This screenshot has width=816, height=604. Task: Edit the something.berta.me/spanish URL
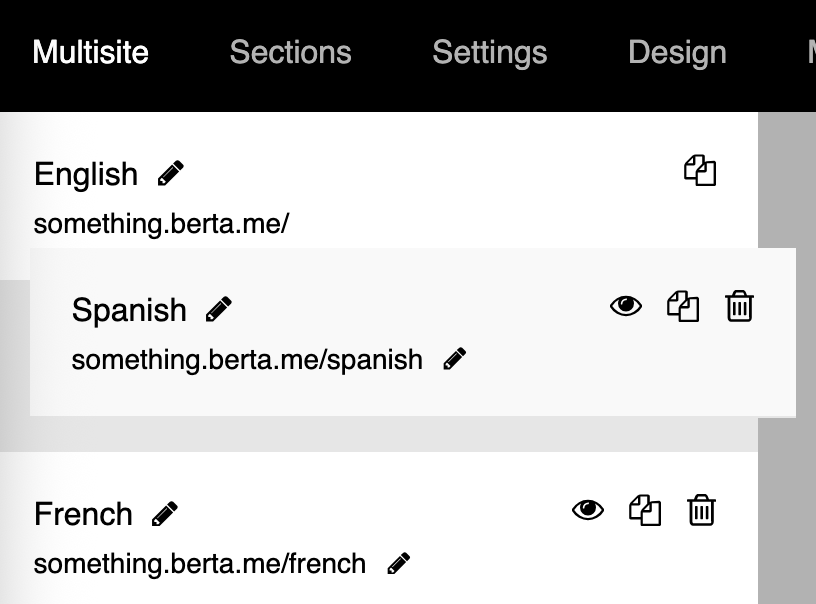[454, 359]
